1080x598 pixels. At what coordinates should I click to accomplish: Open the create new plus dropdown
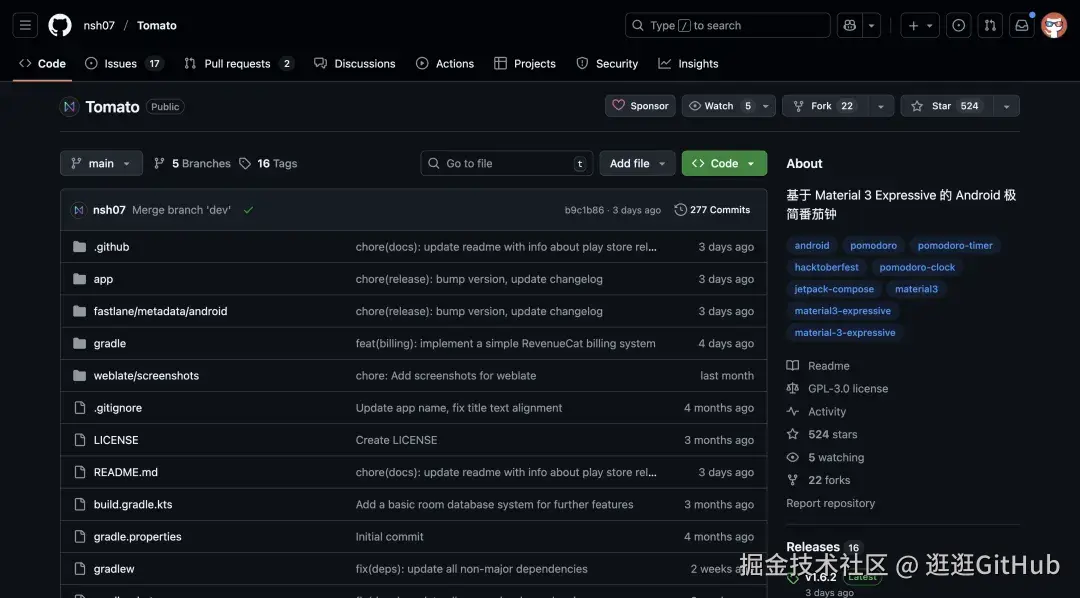tap(920, 25)
